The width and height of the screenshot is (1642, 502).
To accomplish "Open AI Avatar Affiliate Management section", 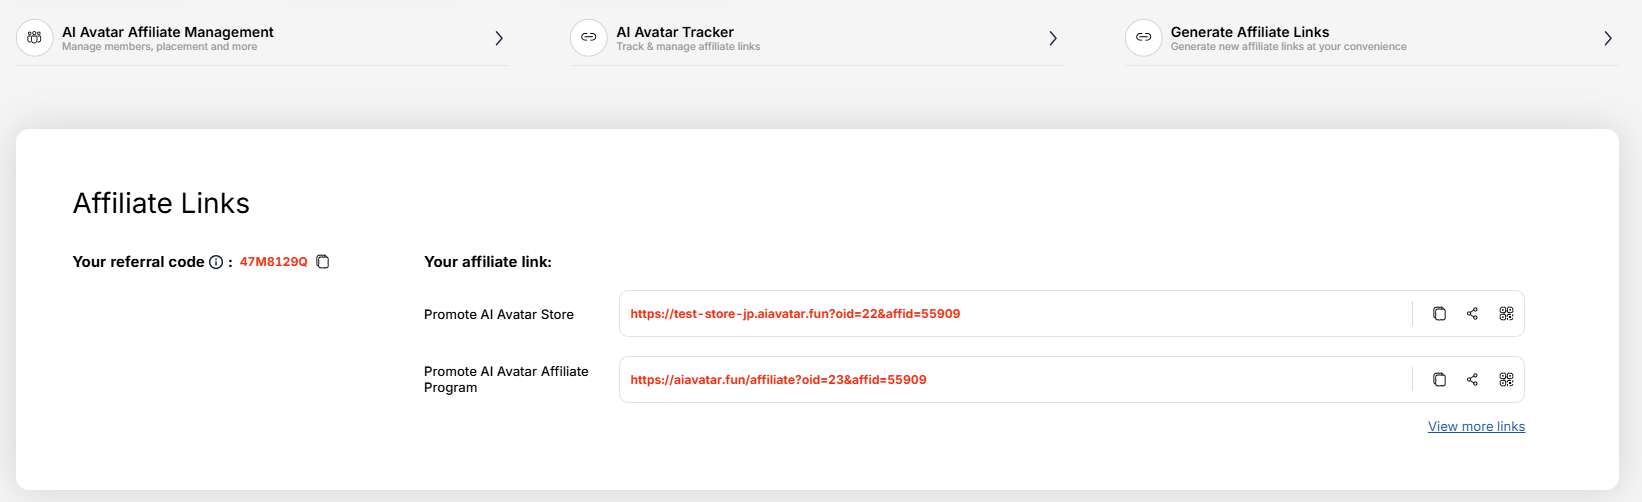I will [263, 38].
